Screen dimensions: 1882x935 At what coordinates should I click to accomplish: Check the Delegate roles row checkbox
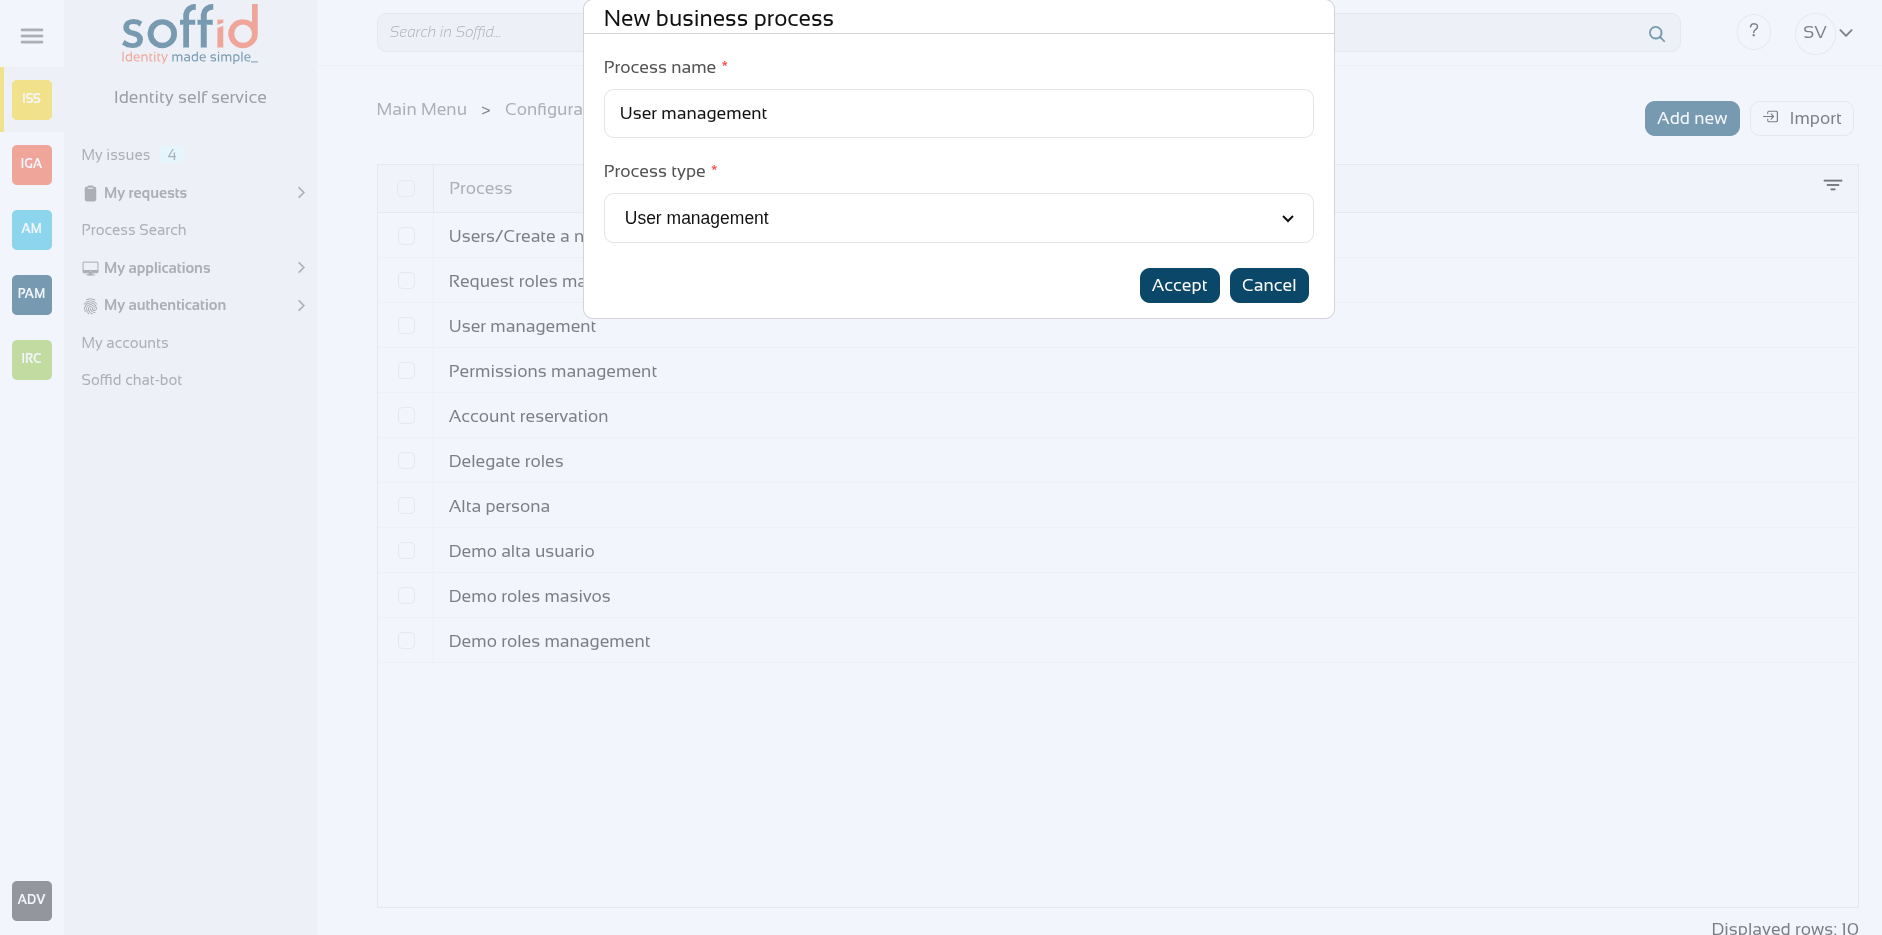[406, 461]
